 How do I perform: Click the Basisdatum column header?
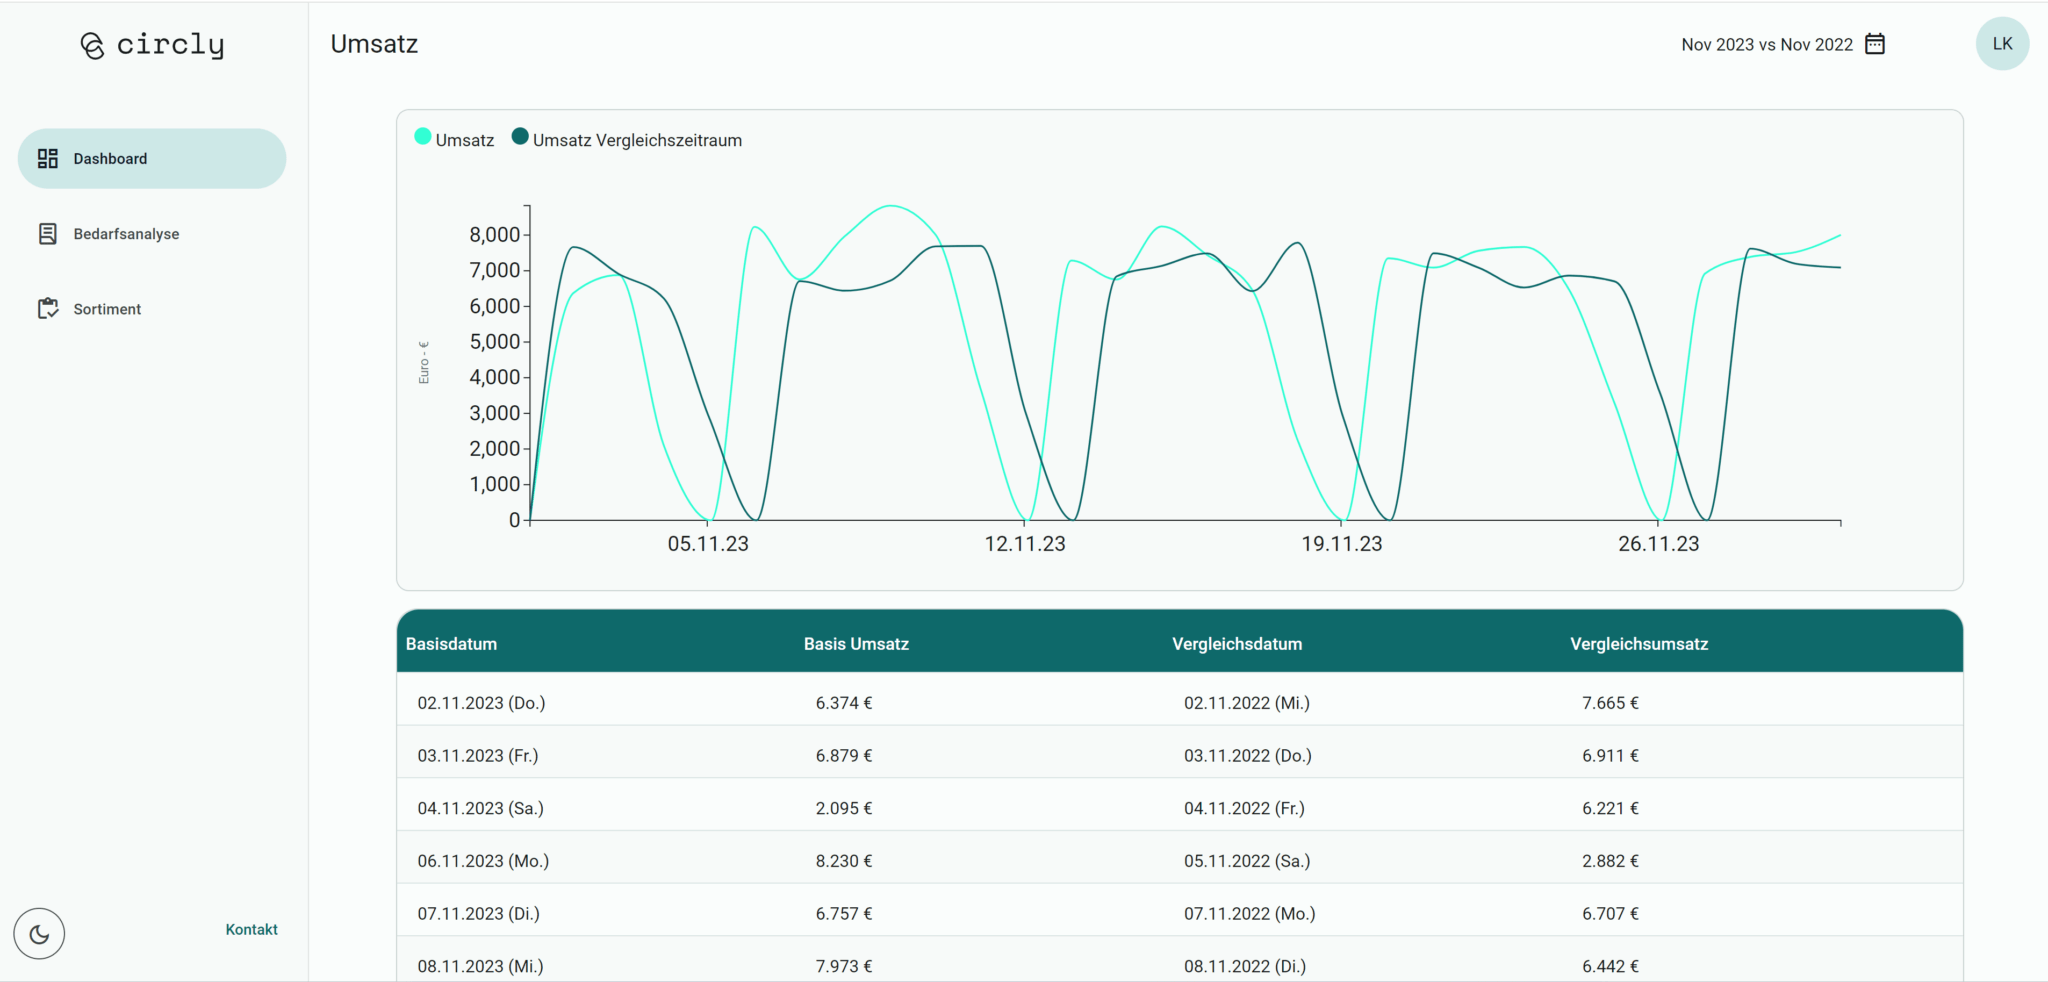451,644
